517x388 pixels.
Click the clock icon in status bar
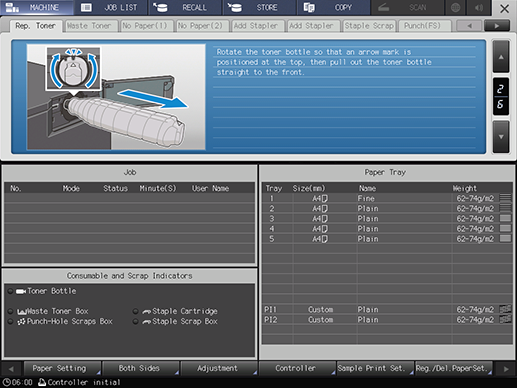point(6,382)
